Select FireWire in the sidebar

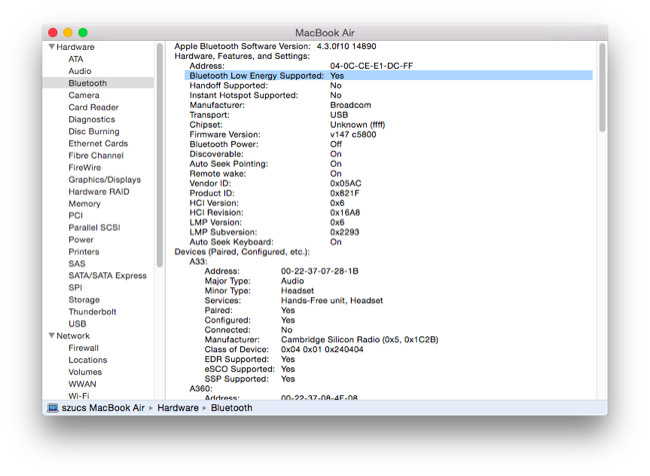pos(85,168)
